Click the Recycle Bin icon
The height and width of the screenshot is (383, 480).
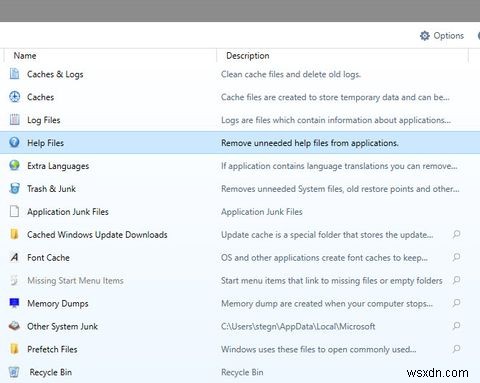pyautogui.click(x=14, y=372)
